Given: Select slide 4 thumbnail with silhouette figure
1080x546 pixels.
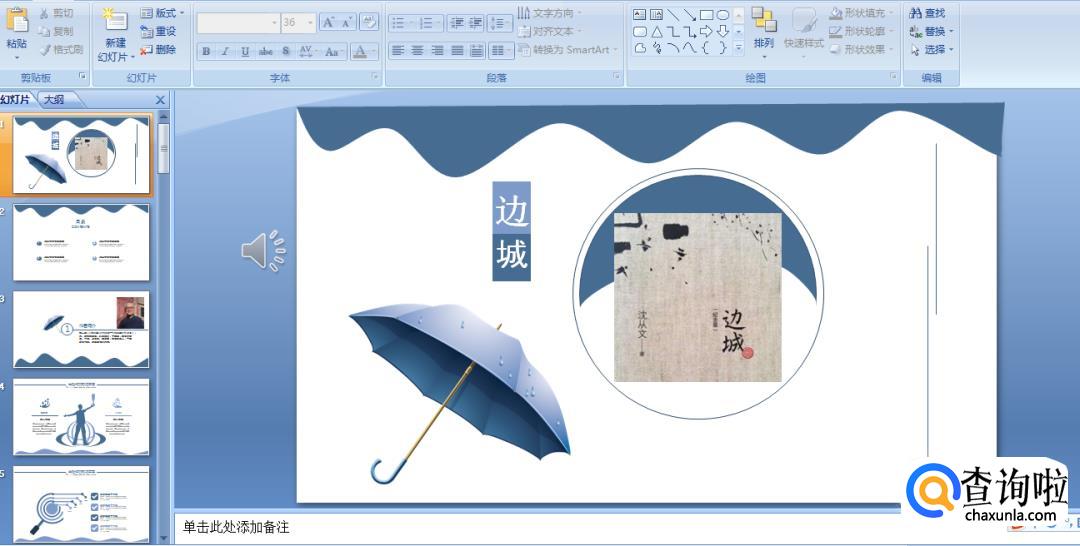Looking at the screenshot, I should pos(81,417).
